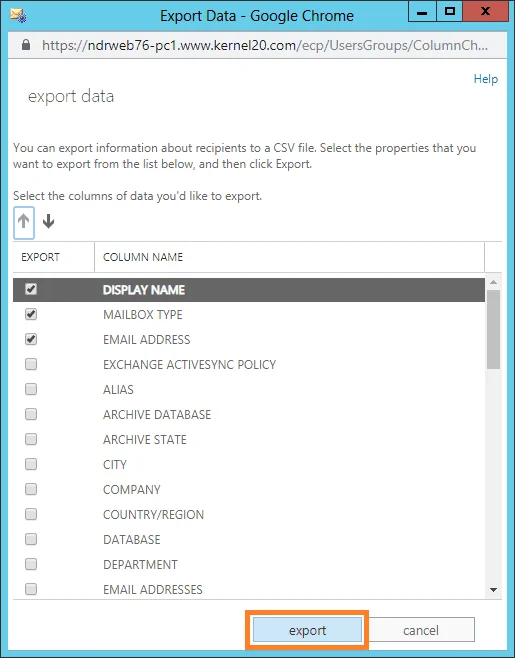Check the Alias checkbox
Image resolution: width=515 pixels, height=658 pixels.
31,389
